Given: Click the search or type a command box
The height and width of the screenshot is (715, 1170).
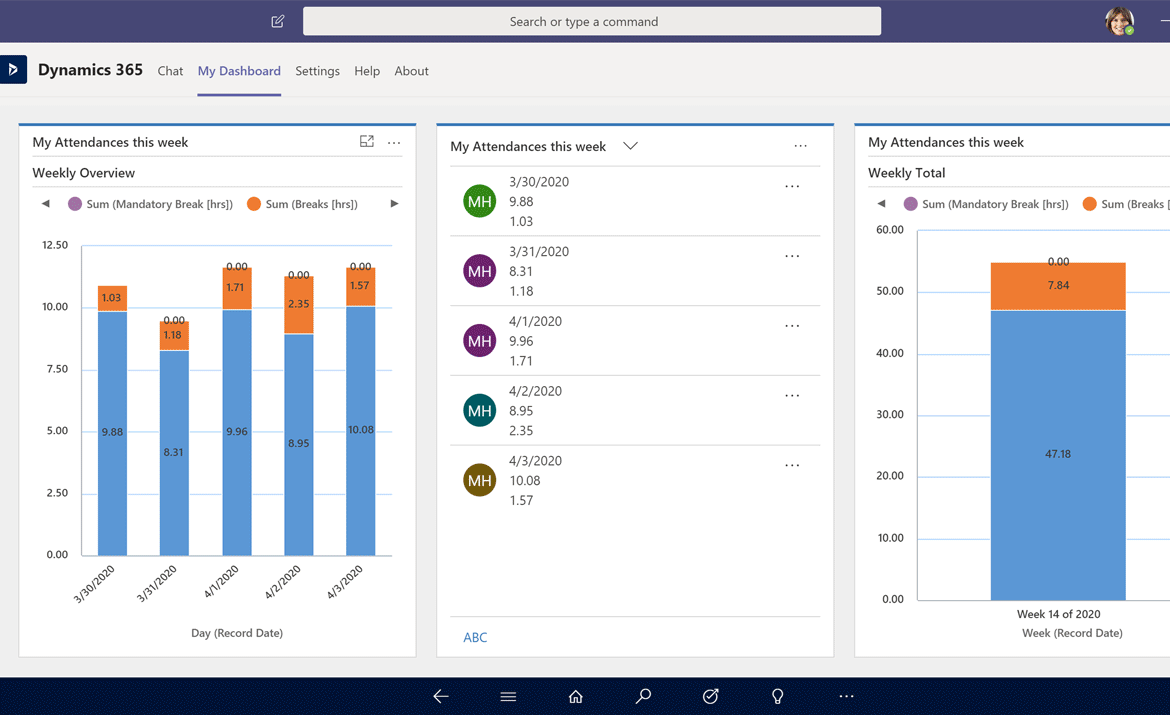Looking at the screenshot, I should (592, 21).
